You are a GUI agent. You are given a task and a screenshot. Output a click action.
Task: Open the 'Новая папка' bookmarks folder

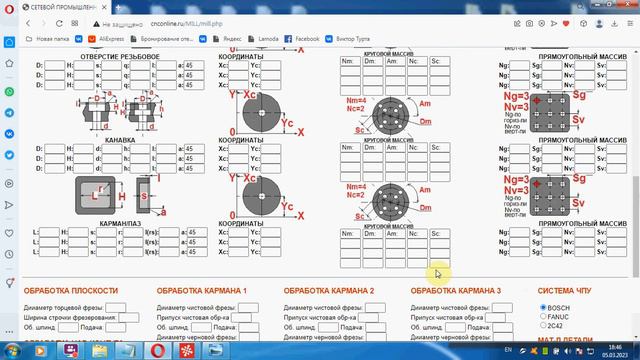tap(47, 39)
